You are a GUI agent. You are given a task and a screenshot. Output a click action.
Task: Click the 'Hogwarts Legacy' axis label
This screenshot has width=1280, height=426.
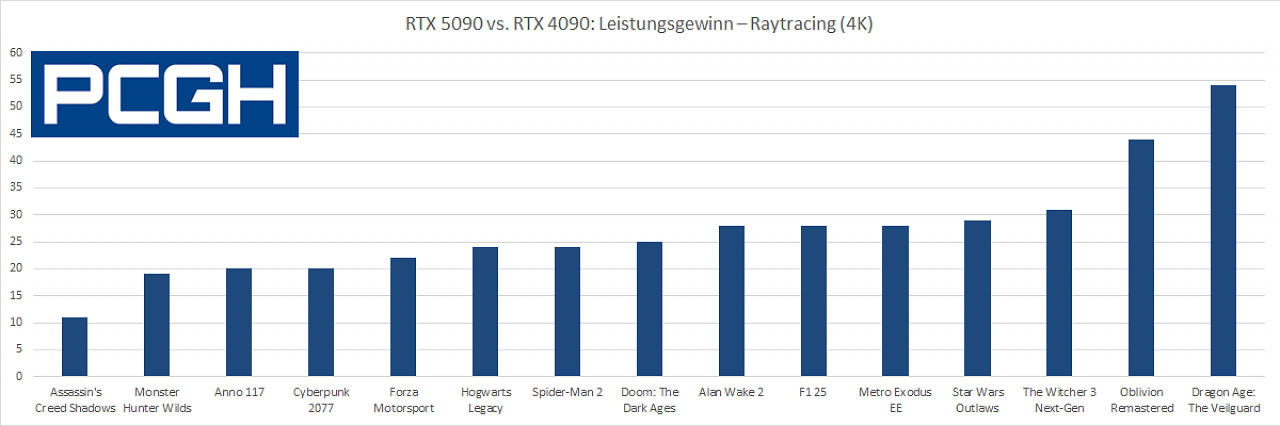pyautogui.click(x=485, y=399)
